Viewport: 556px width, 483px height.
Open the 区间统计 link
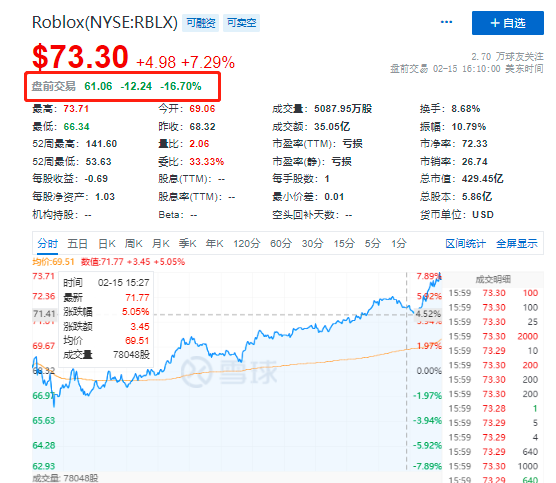[x=465, y=244]
